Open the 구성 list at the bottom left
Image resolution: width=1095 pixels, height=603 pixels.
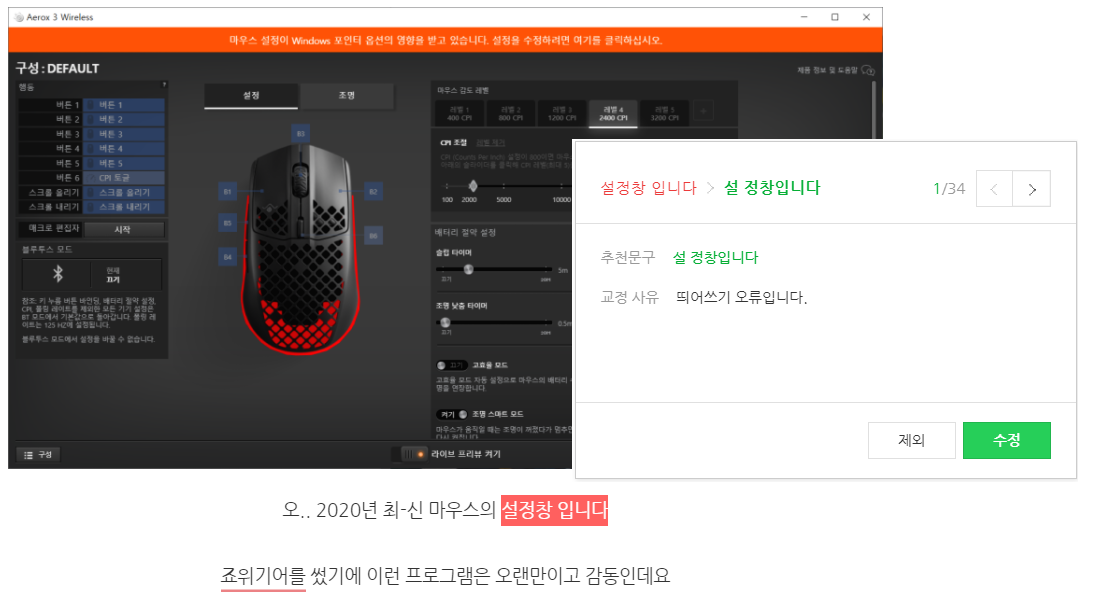(x=38, y=454)
